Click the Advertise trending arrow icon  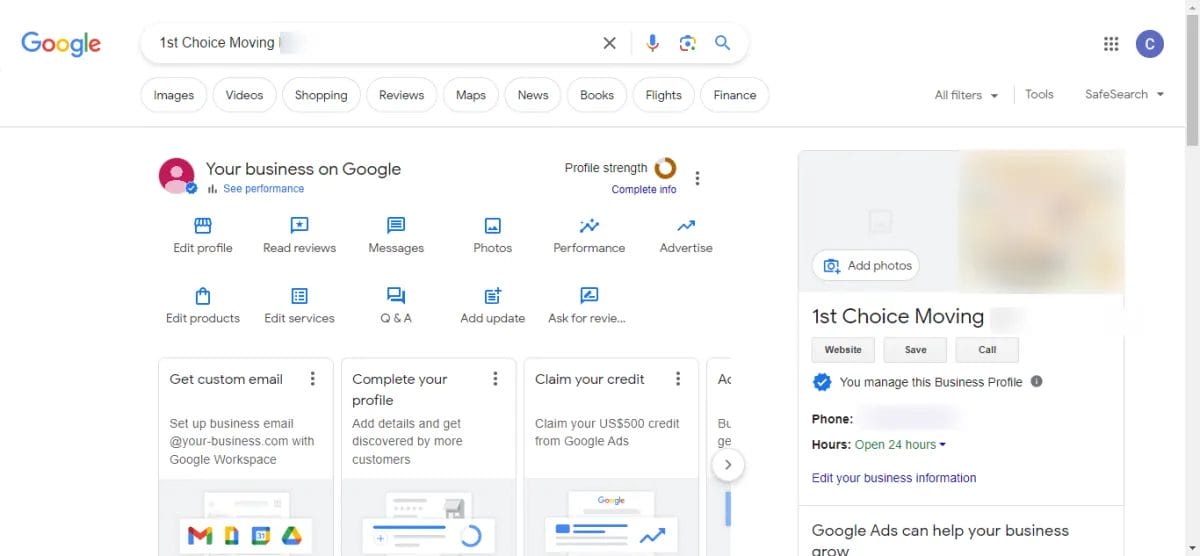tap(686, 226)
